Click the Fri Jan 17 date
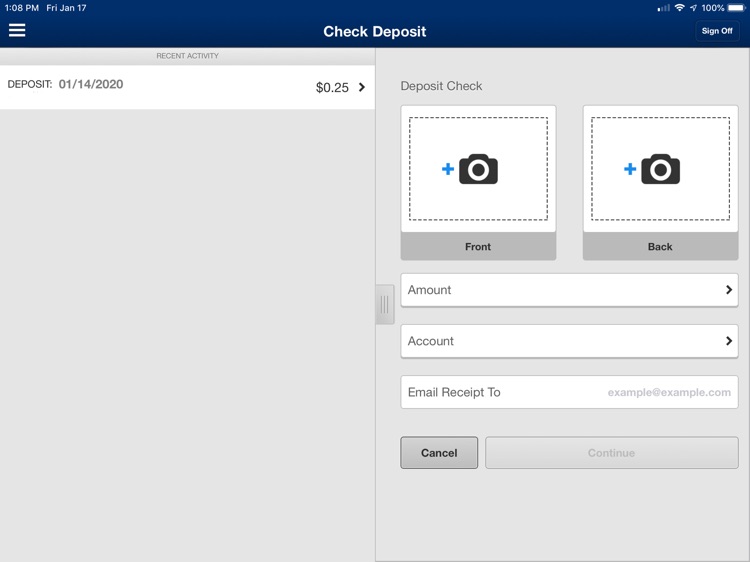This screenshot has width=750, height=562. (66, 8)
